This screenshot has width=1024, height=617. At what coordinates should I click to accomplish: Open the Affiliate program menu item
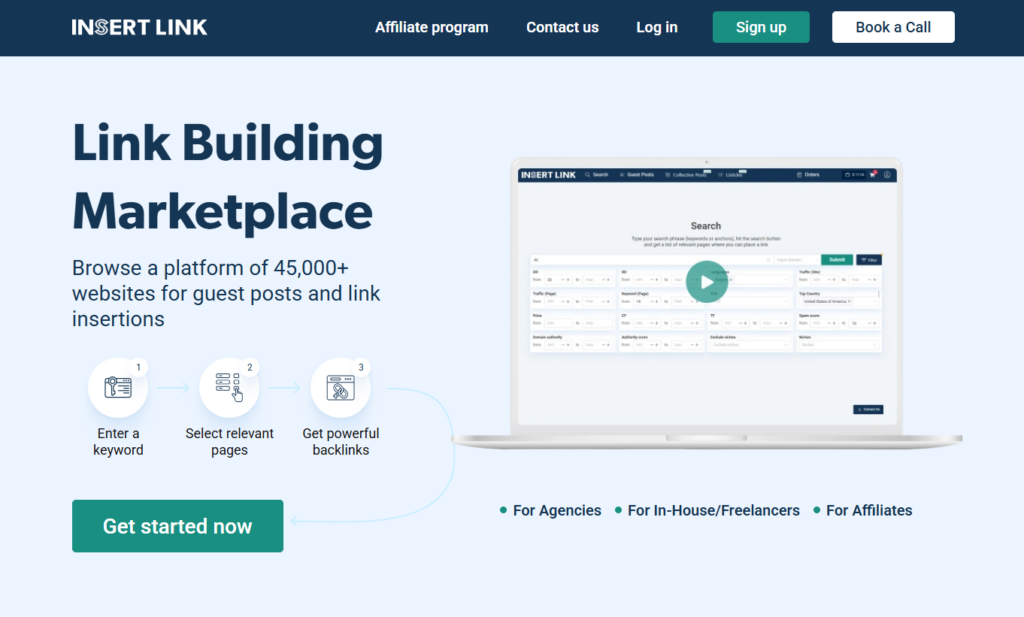coord(431,28)
